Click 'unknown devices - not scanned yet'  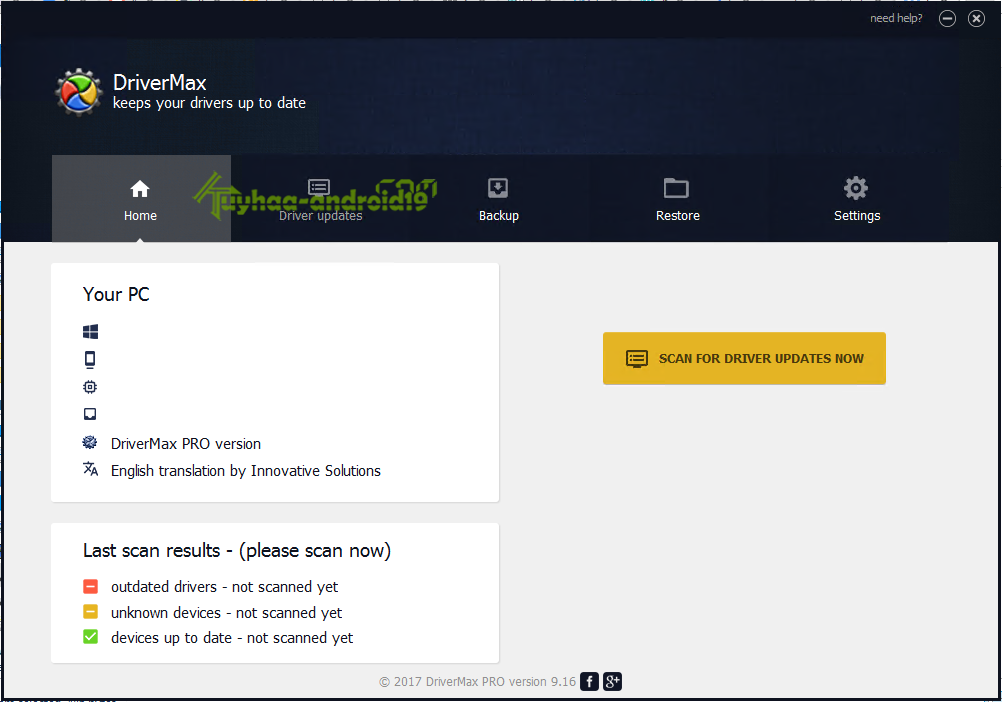(x=226, y=613)
